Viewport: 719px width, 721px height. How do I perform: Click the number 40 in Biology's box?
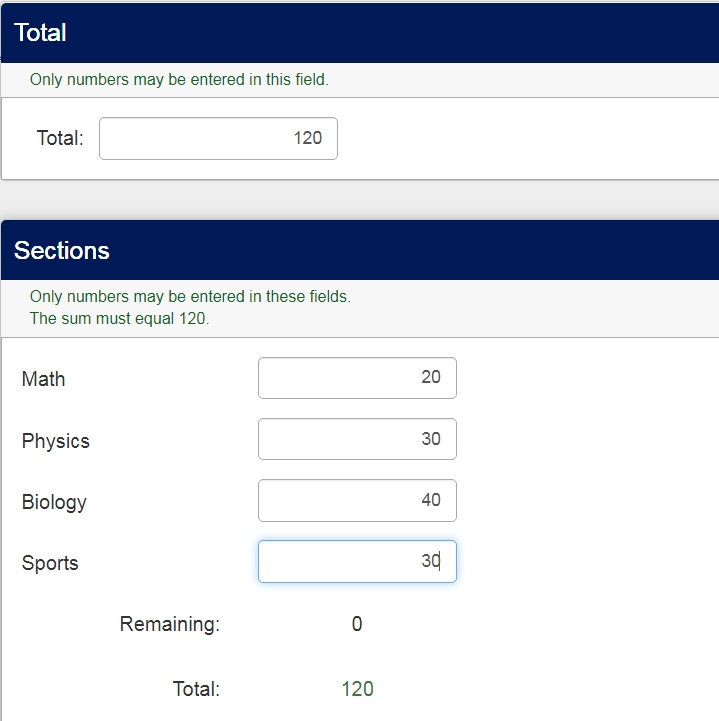point(430,500)
